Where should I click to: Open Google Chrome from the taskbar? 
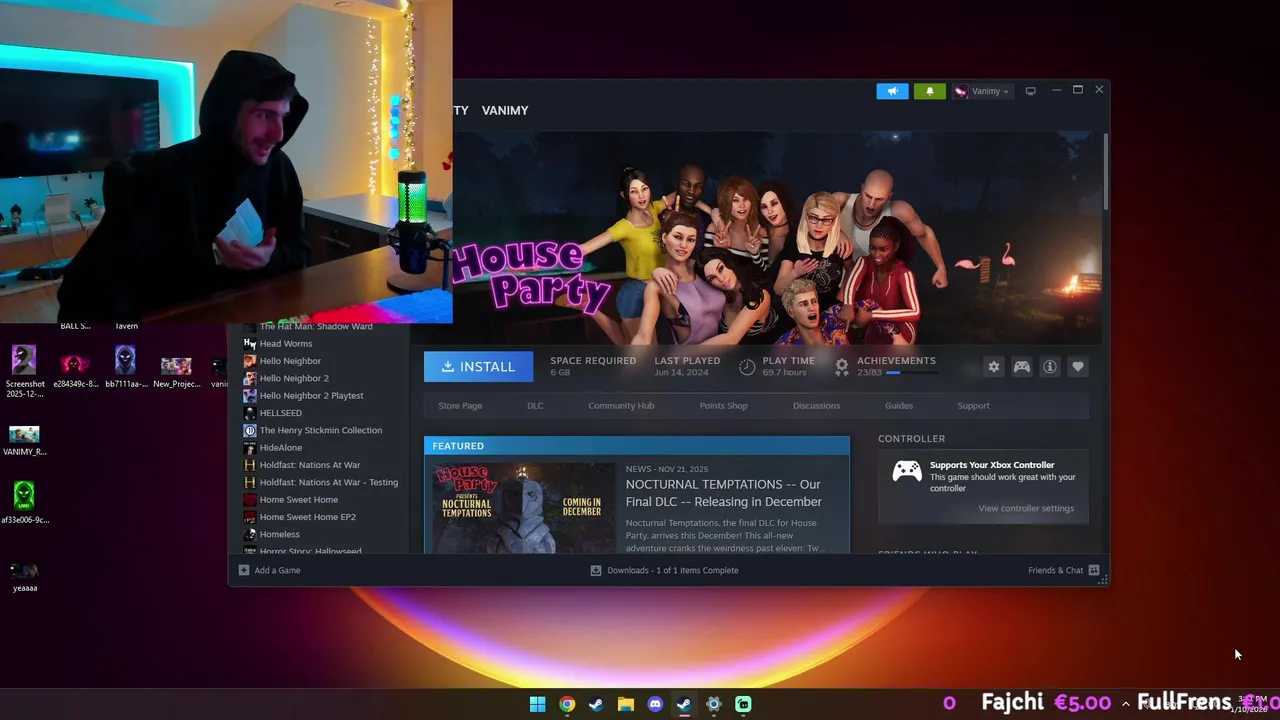tap(567, 704)
